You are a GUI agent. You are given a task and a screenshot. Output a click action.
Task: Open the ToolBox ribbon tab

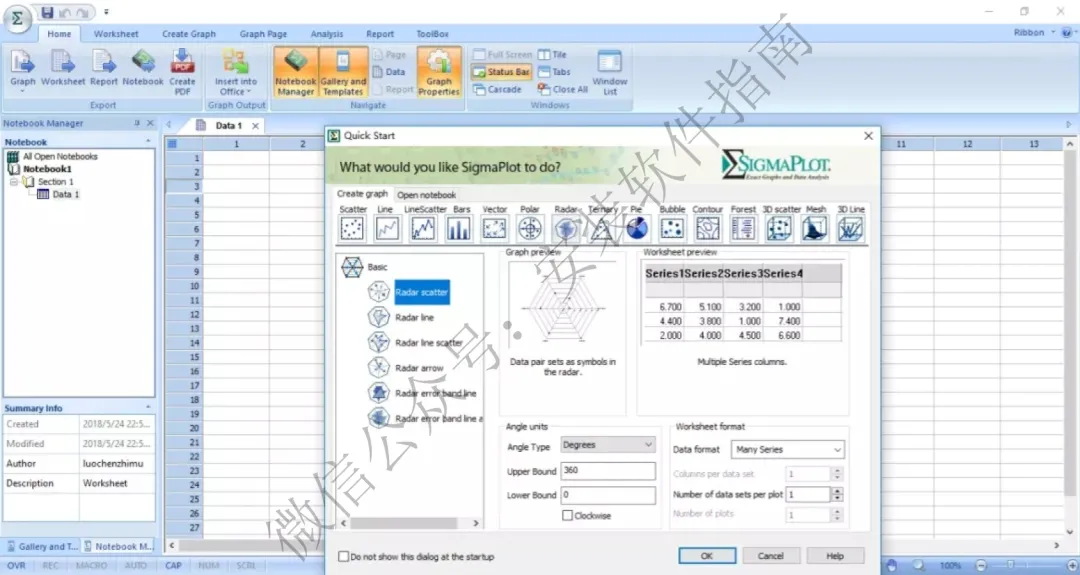click(x=432, y=34)
